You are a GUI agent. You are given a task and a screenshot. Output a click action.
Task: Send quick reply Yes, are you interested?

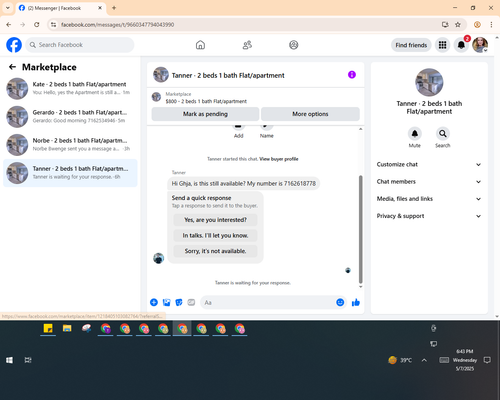[x=215, y=220]
